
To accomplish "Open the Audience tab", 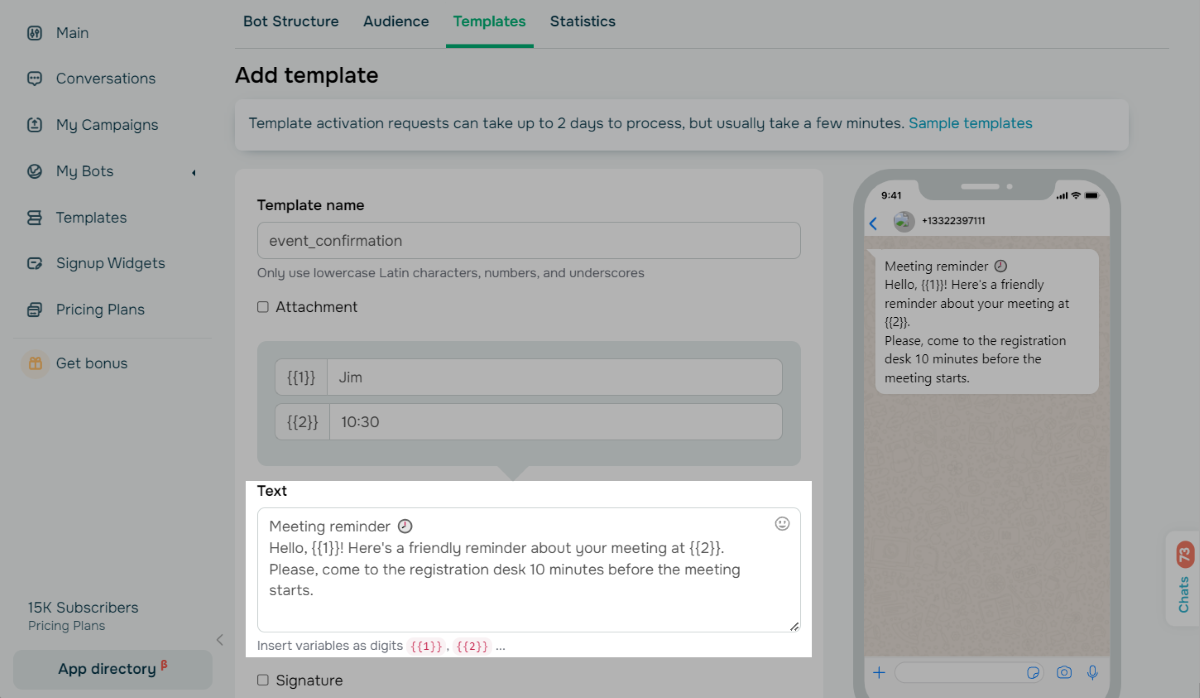I will 396,21.
